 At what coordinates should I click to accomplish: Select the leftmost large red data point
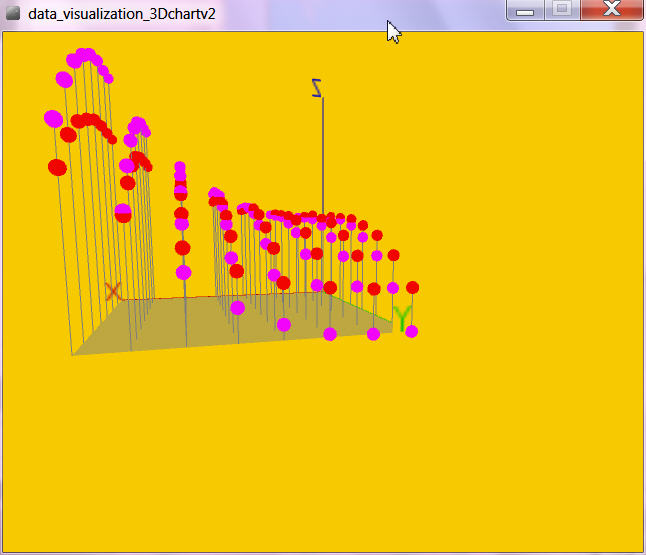57,167
